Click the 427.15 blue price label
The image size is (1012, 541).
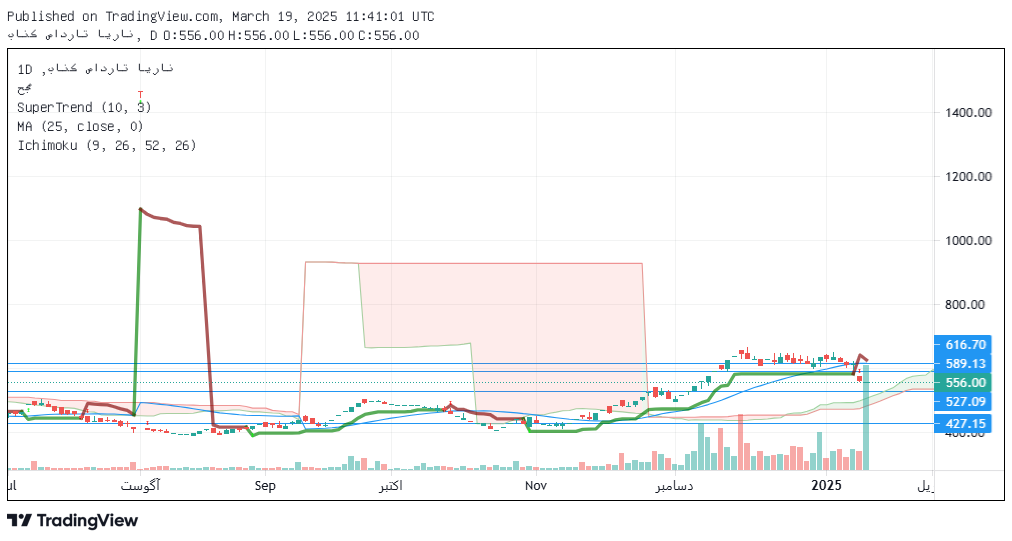click(962, 424)
